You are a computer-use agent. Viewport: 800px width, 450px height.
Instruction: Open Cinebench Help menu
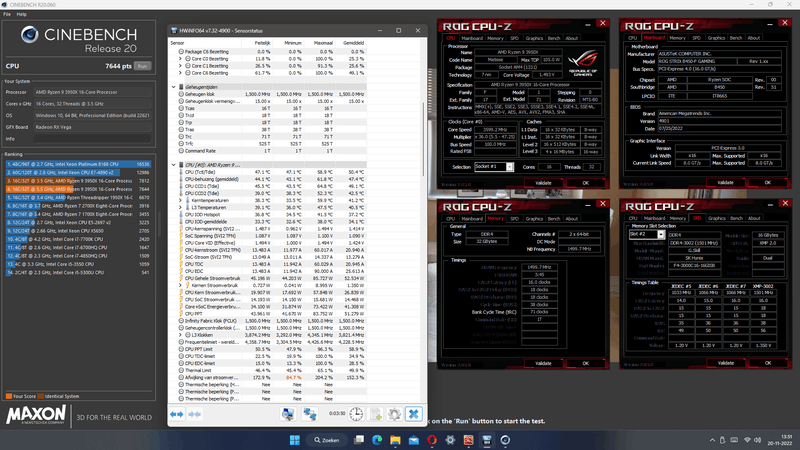[x=21, y=14]
